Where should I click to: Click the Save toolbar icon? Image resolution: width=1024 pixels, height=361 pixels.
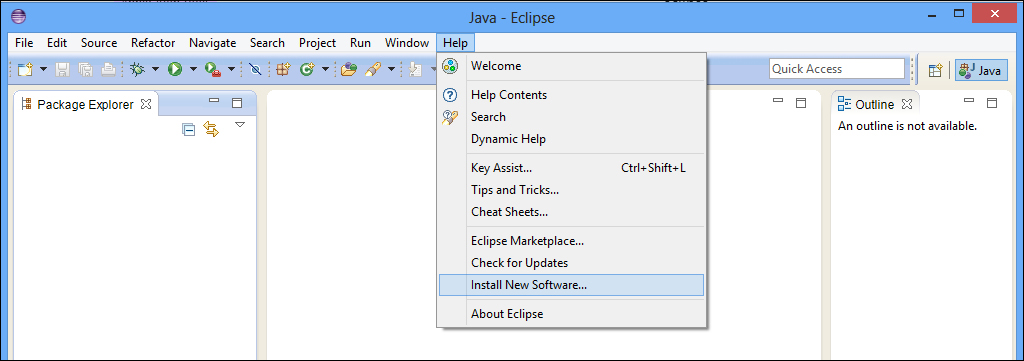pyautogui.click(x=62, y=69)
